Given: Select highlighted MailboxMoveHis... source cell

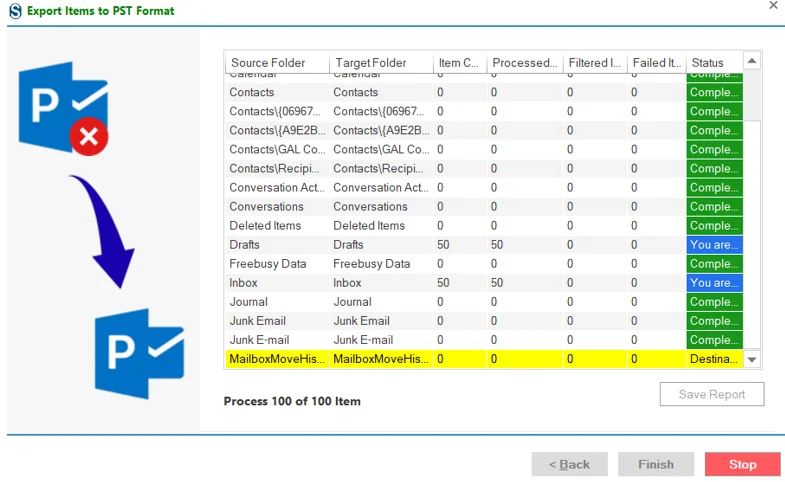Looking at the screenshot, I should tap(277, 358).
